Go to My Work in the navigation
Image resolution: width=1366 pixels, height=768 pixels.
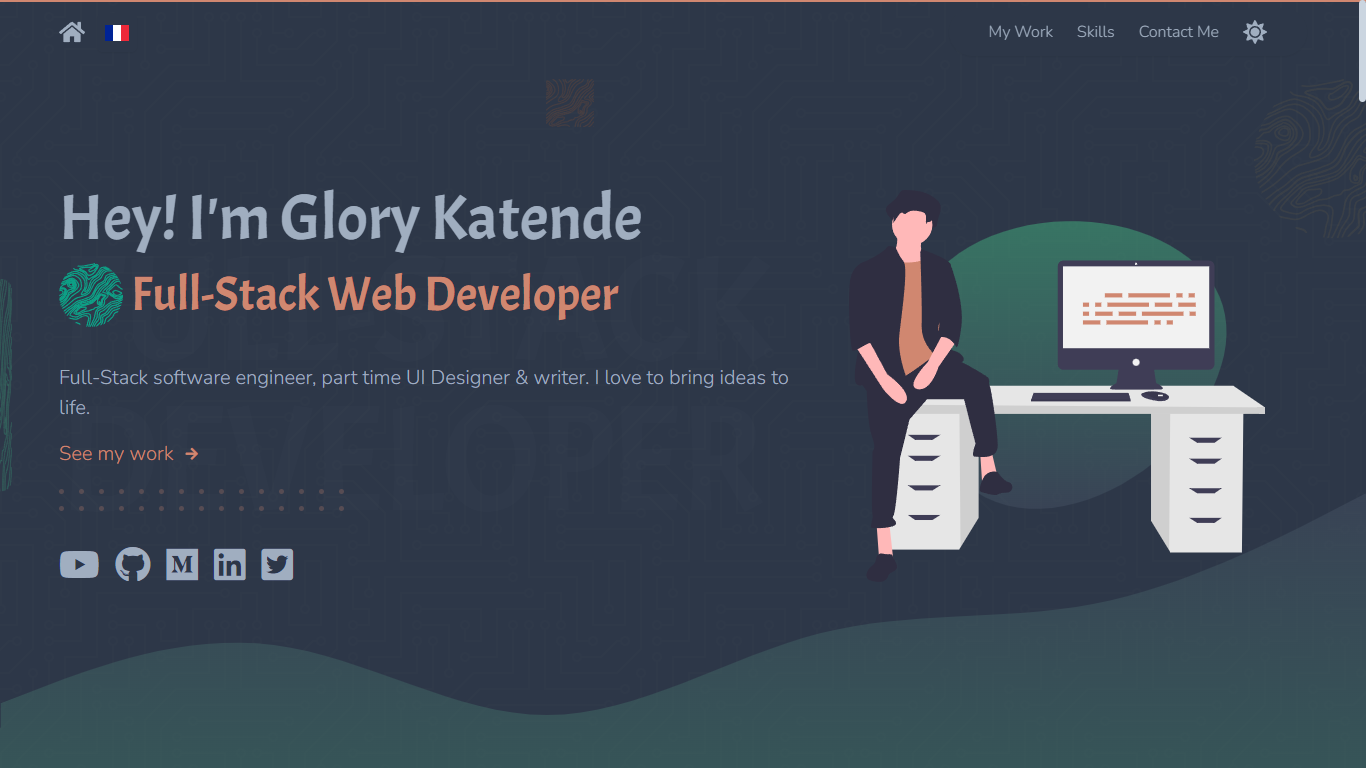(x=1020, y=32)
